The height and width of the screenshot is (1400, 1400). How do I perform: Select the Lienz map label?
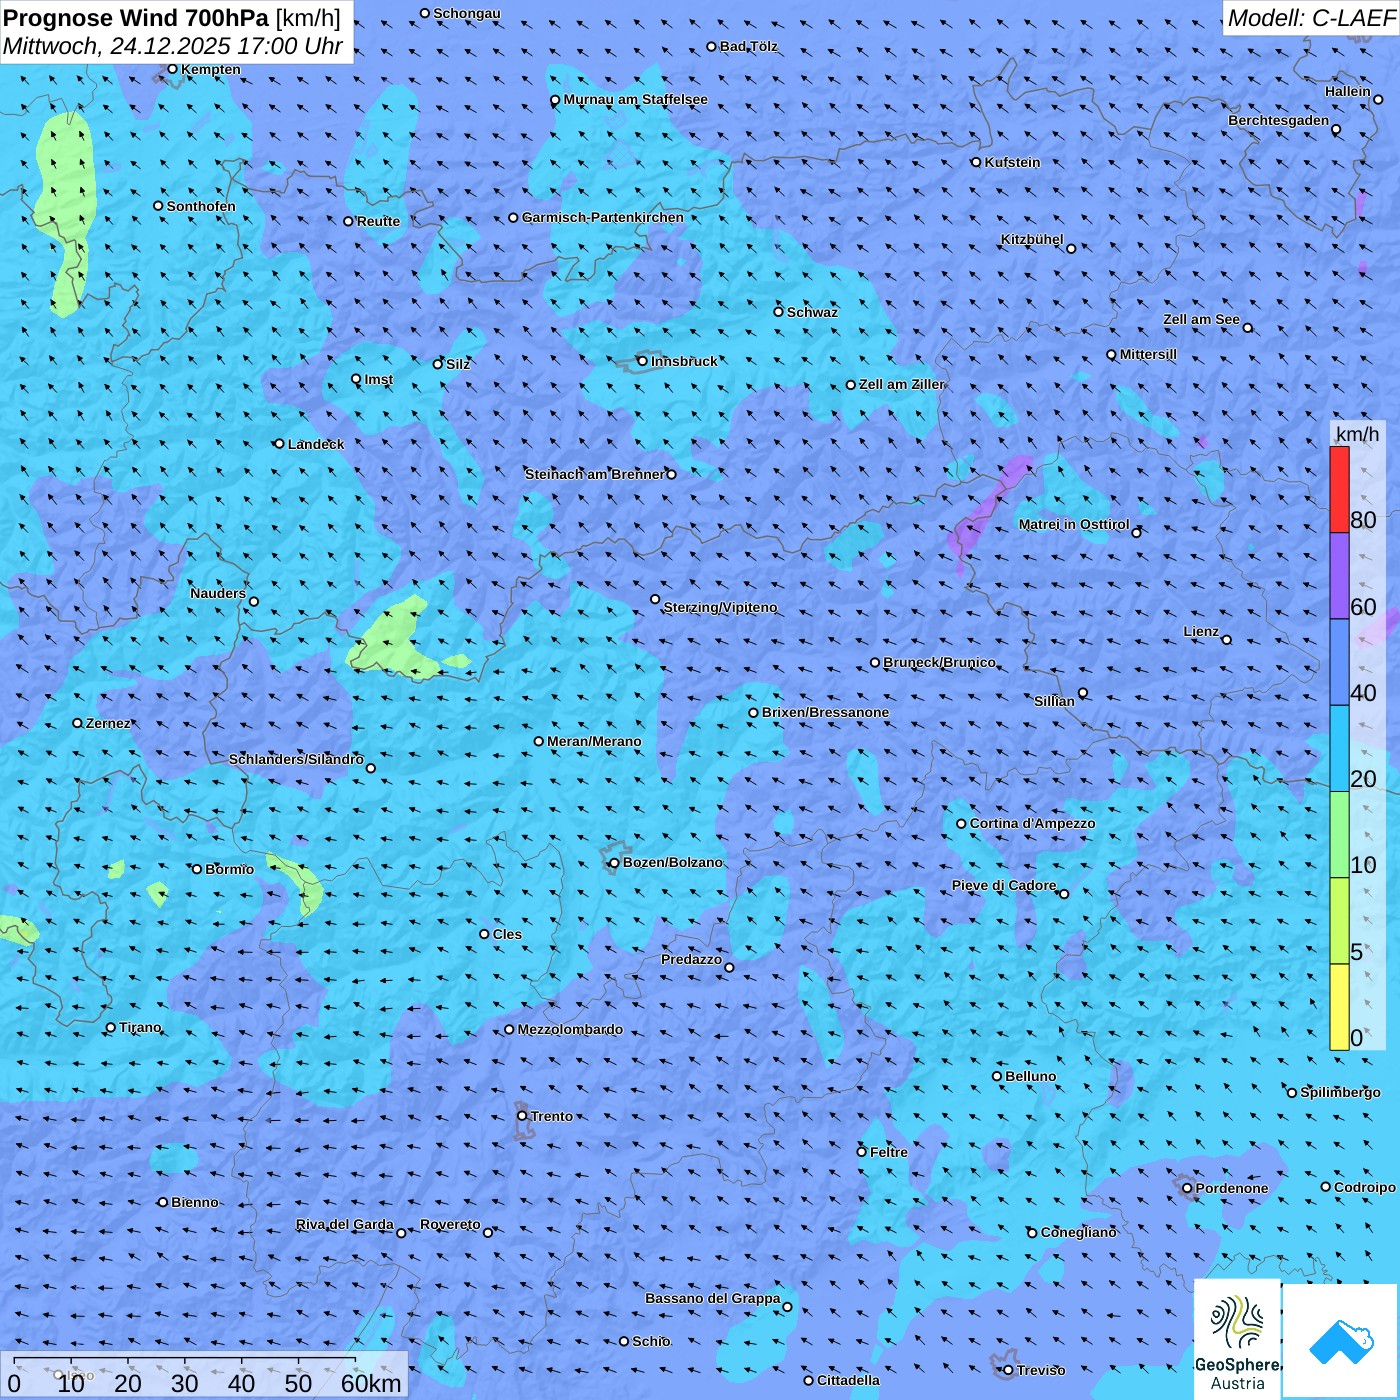point(1201,631)
